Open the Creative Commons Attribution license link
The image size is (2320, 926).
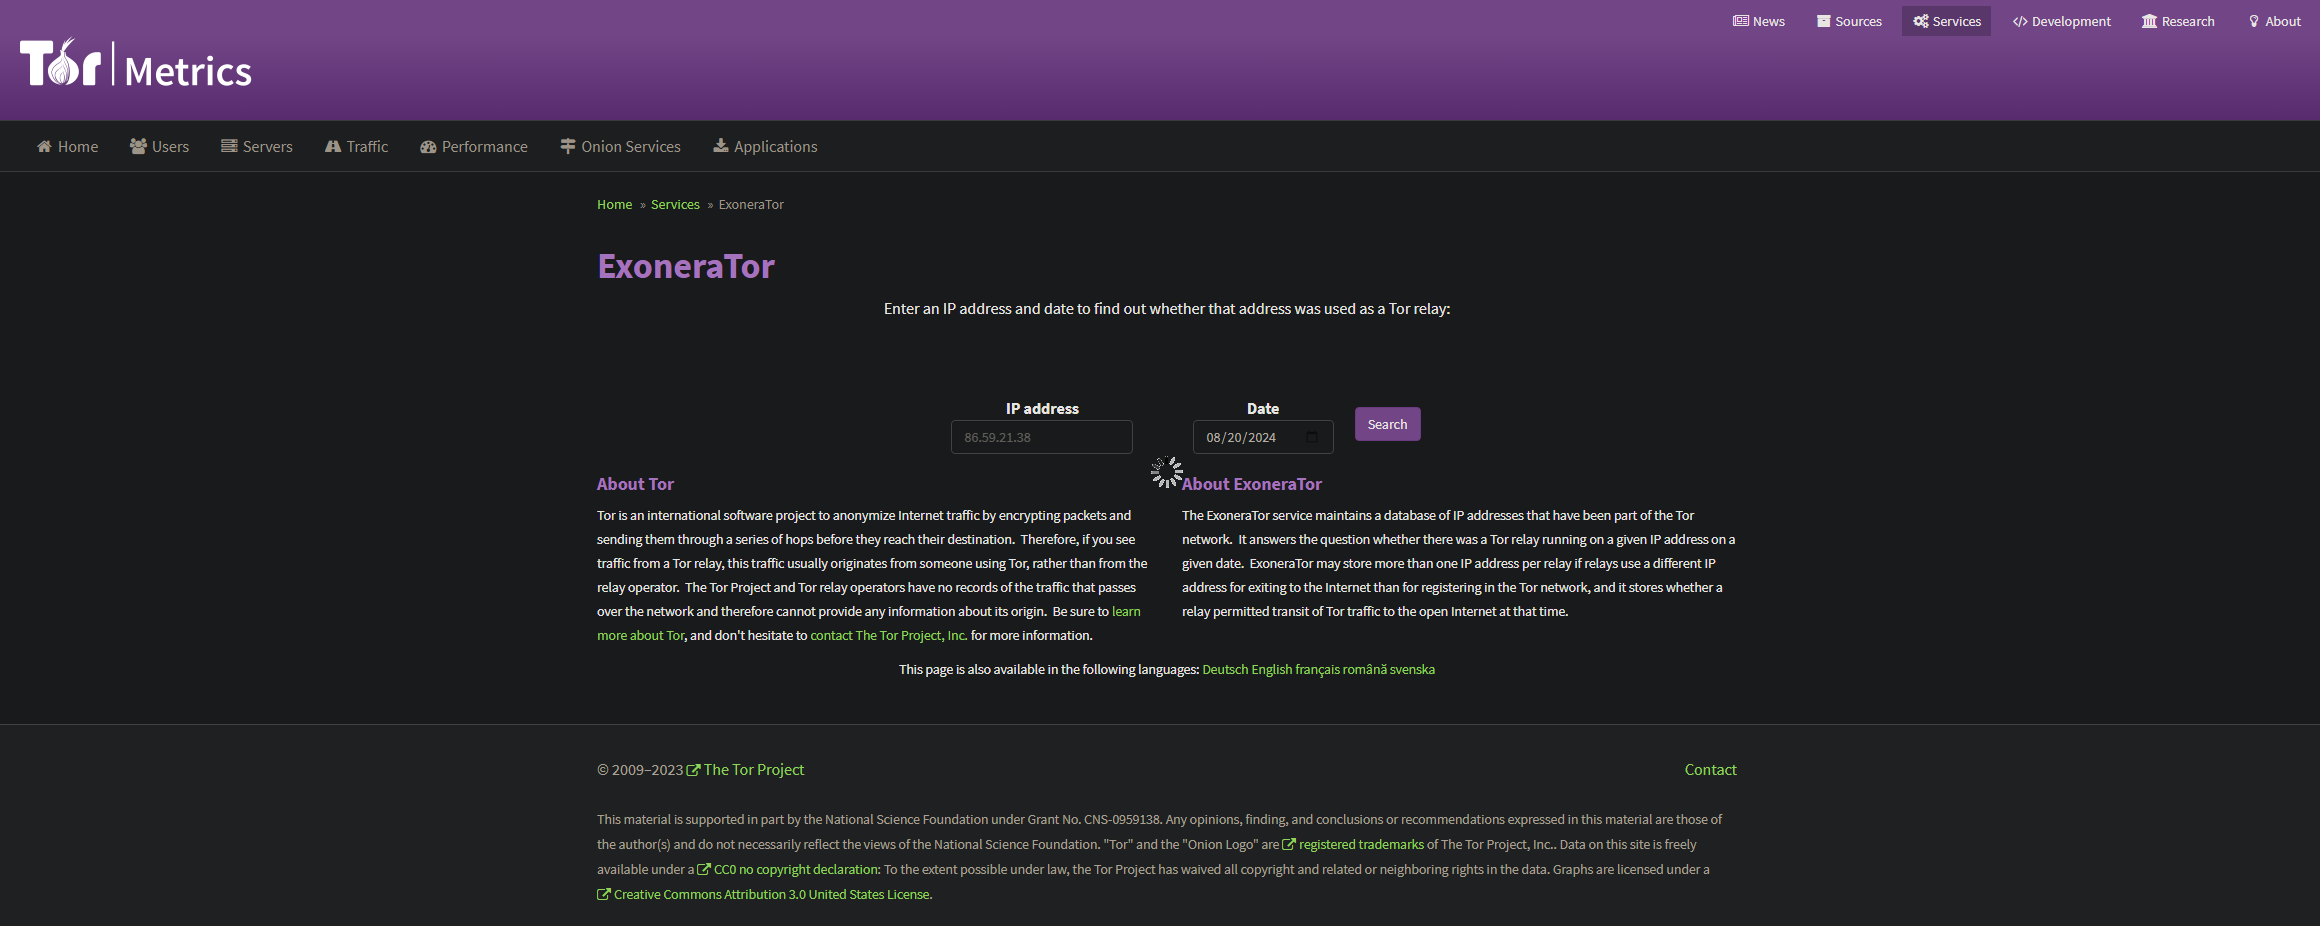pos(770,894)
